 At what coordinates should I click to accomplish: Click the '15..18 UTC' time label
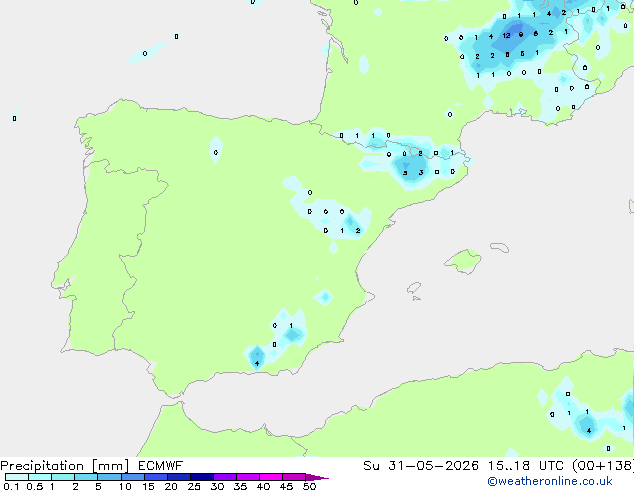525,466
